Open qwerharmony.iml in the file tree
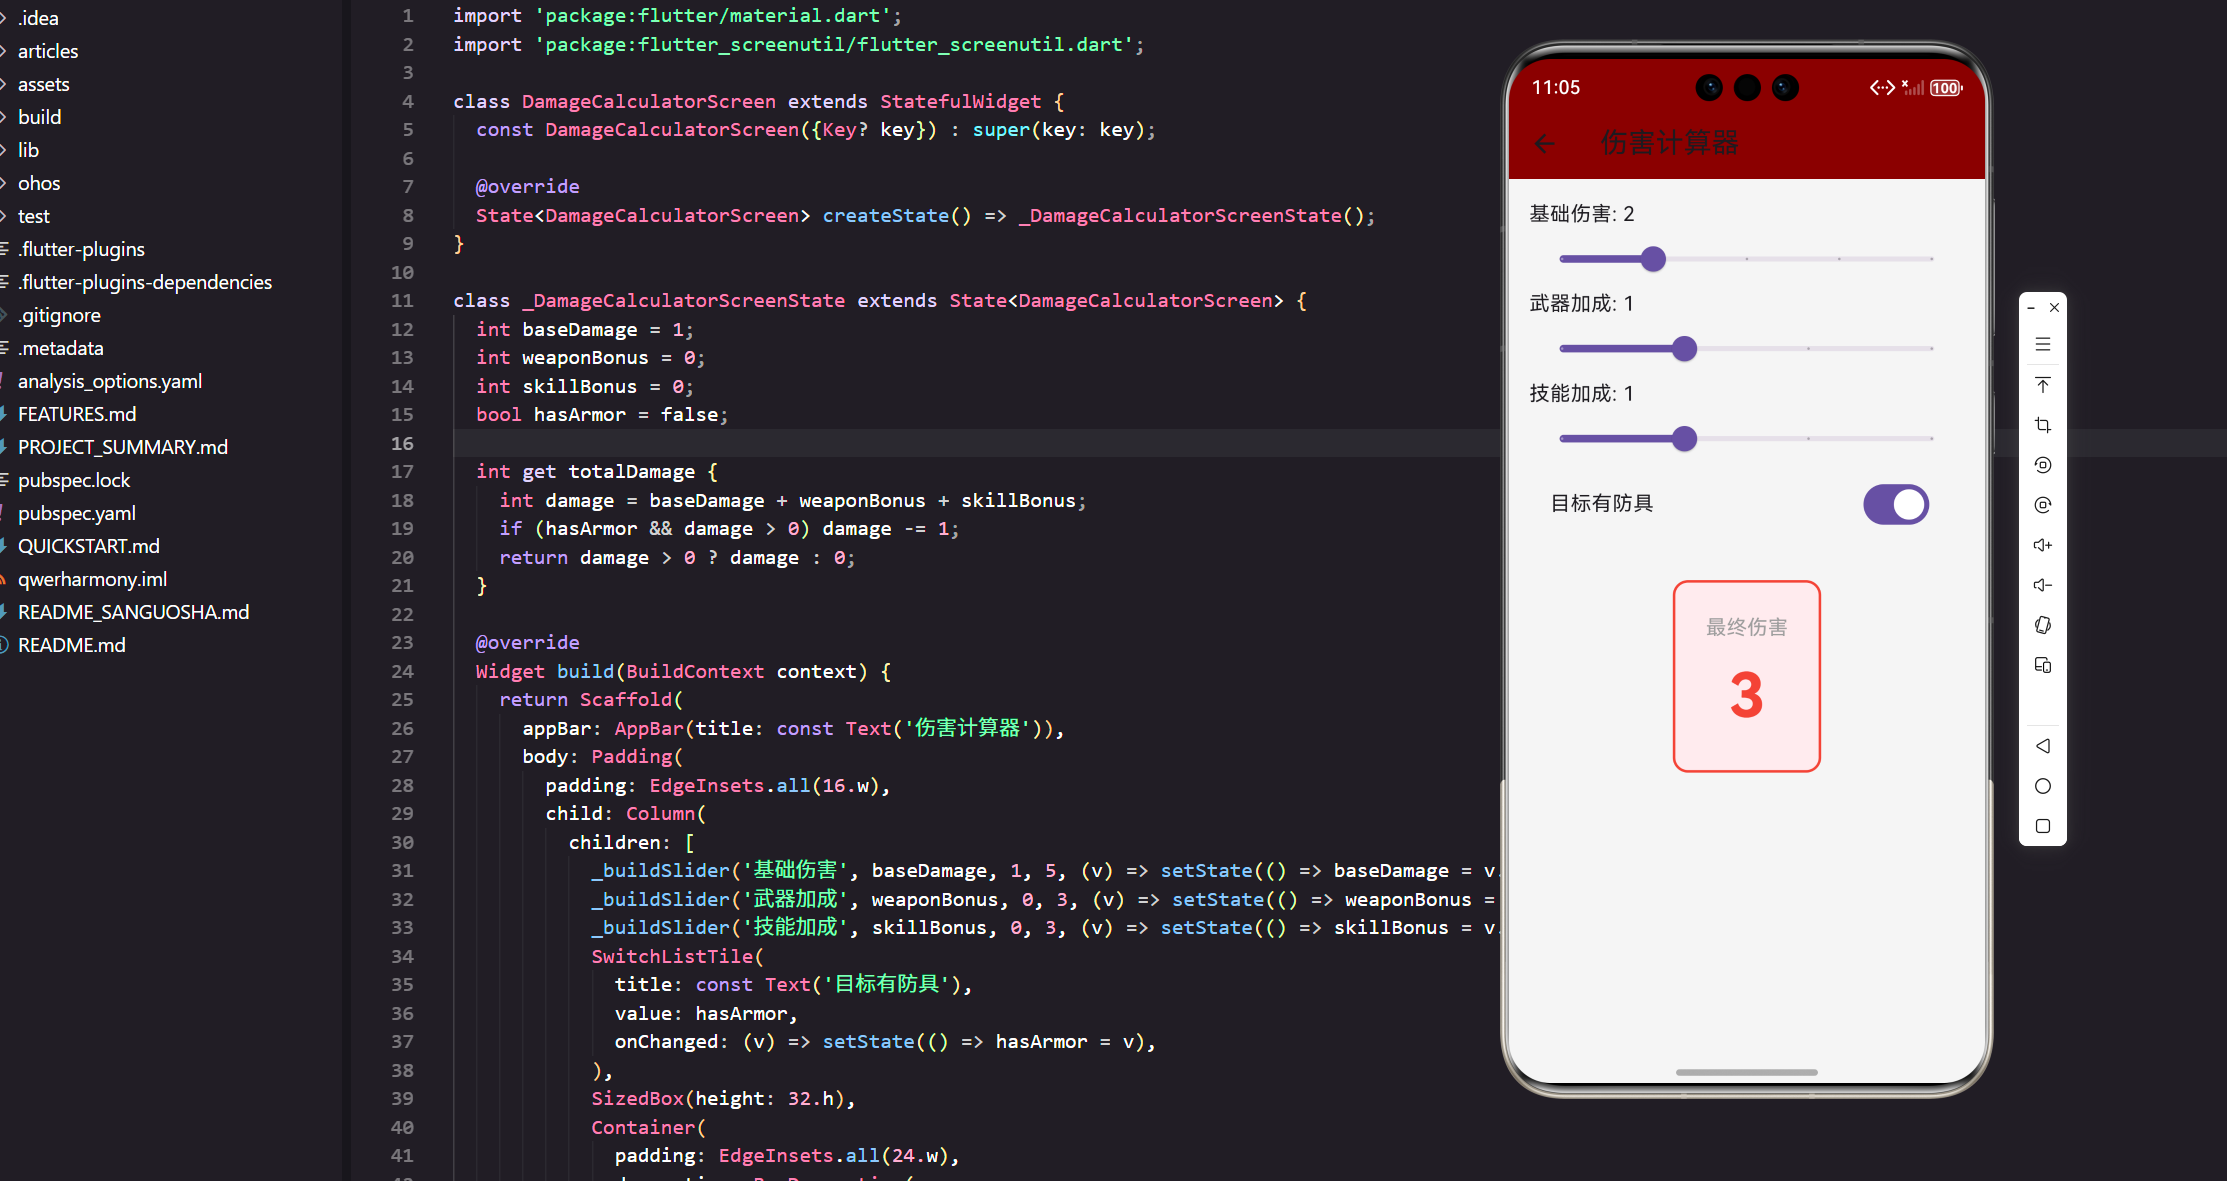The width and height of the screenshot is (2227, 1181). coord(92,579)
